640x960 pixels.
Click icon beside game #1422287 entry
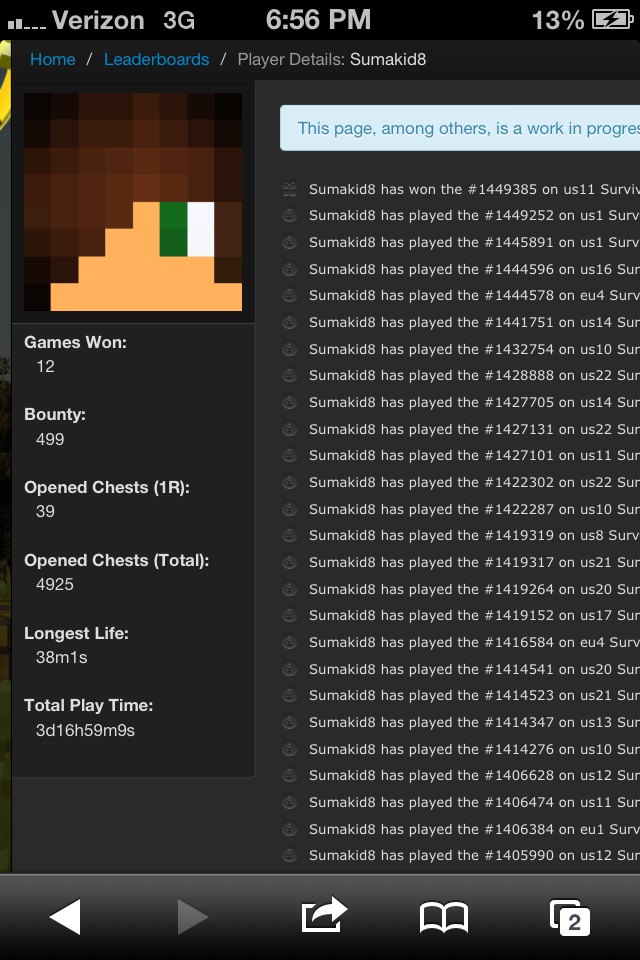pos(290,509)
